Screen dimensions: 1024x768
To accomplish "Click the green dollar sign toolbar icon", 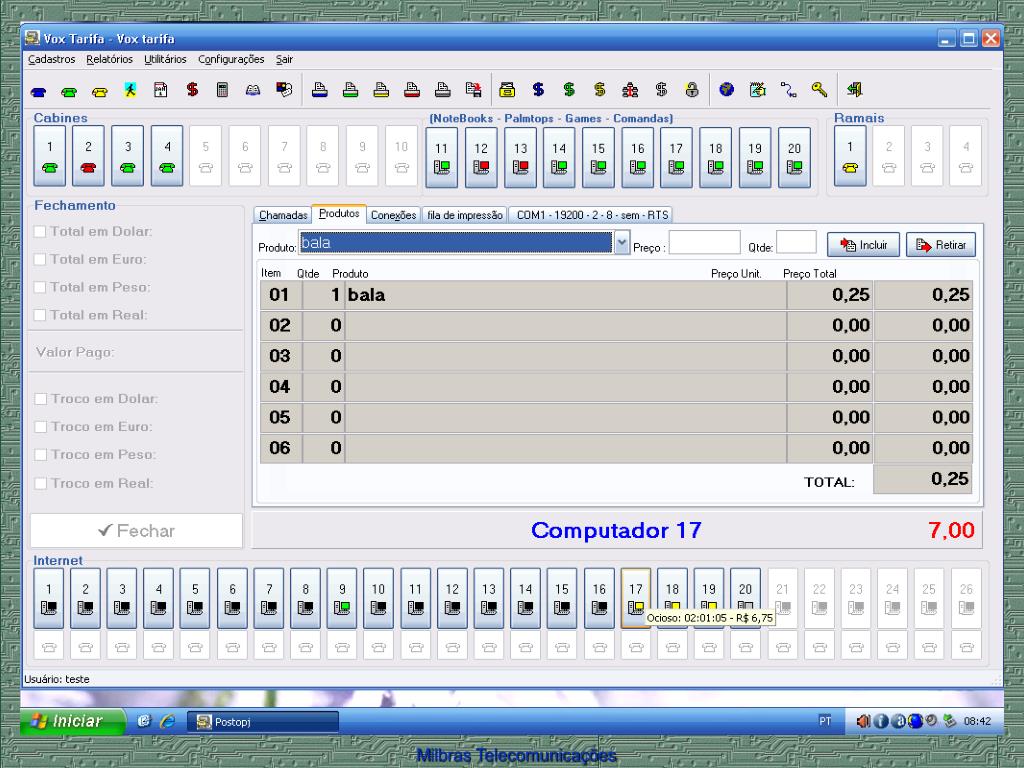I will (x=569, y=89).
